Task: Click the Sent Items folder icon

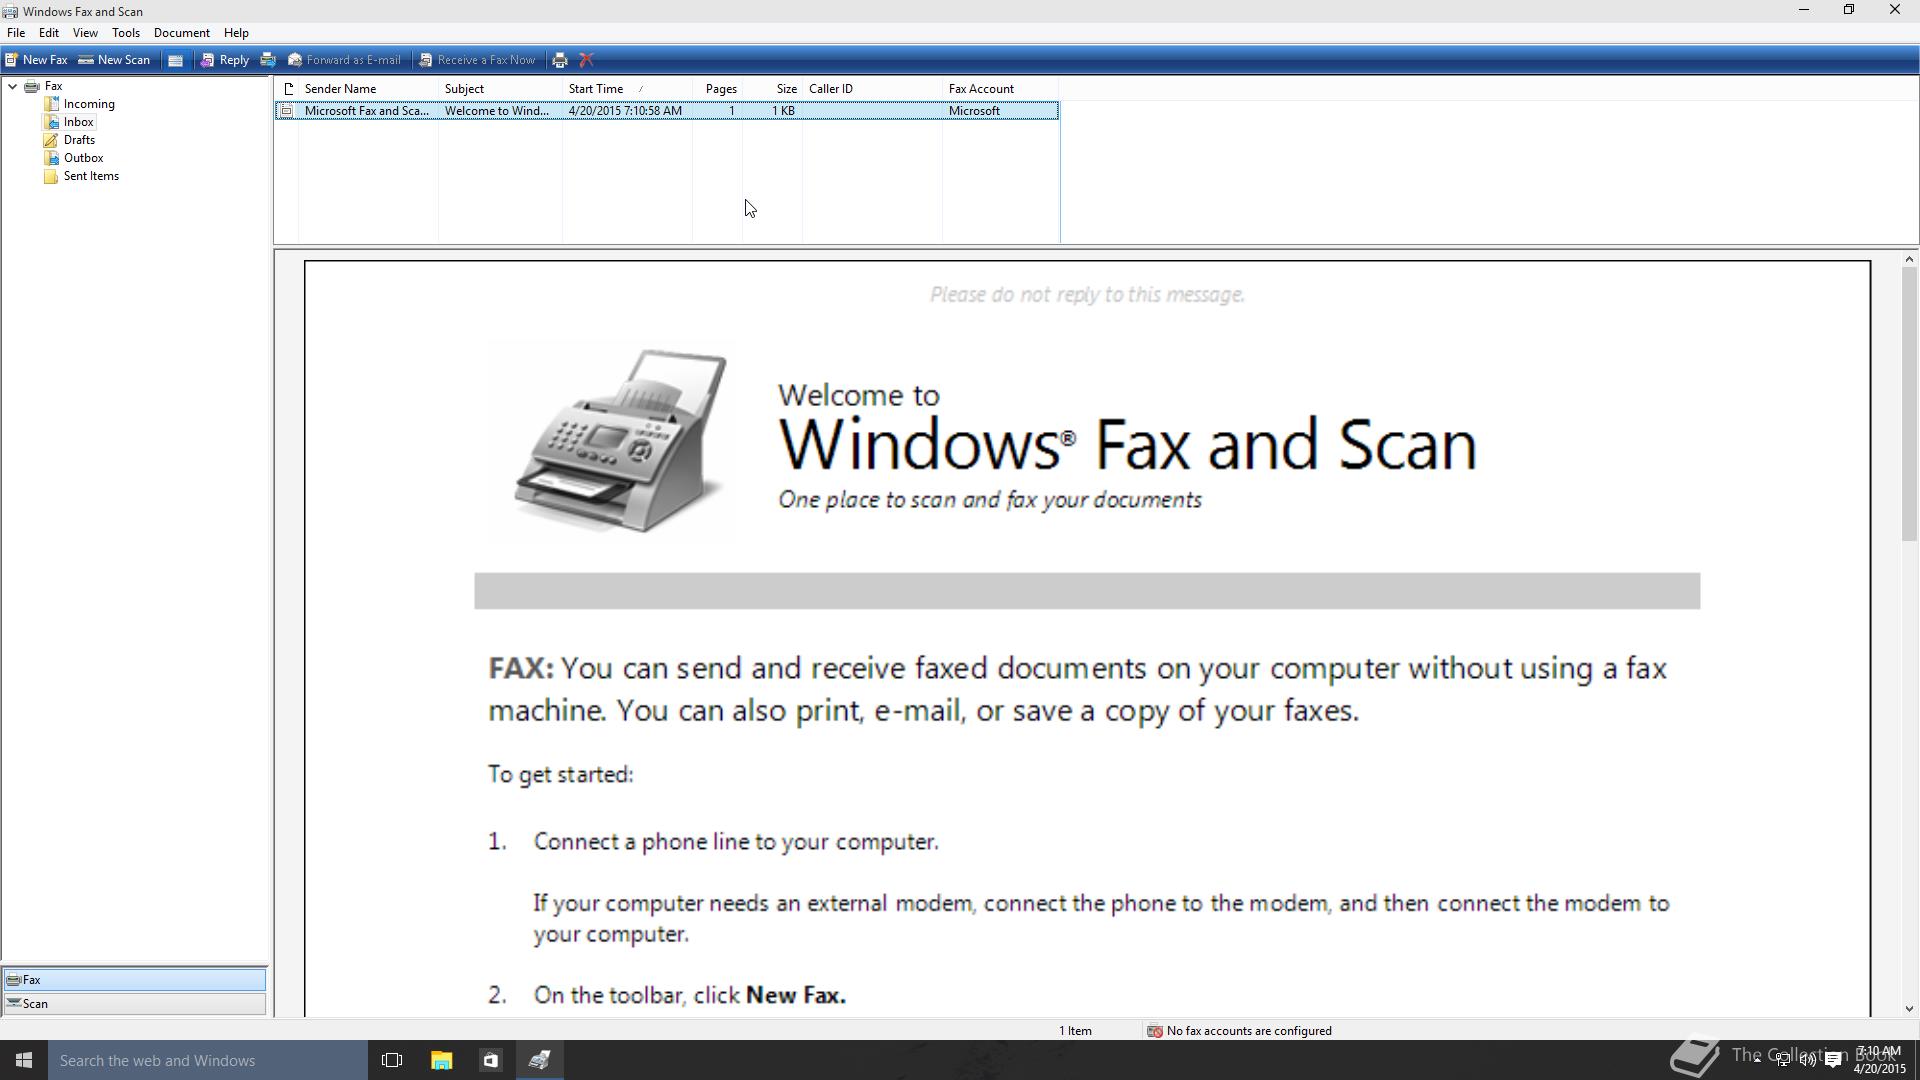Action: coord(51,176)
